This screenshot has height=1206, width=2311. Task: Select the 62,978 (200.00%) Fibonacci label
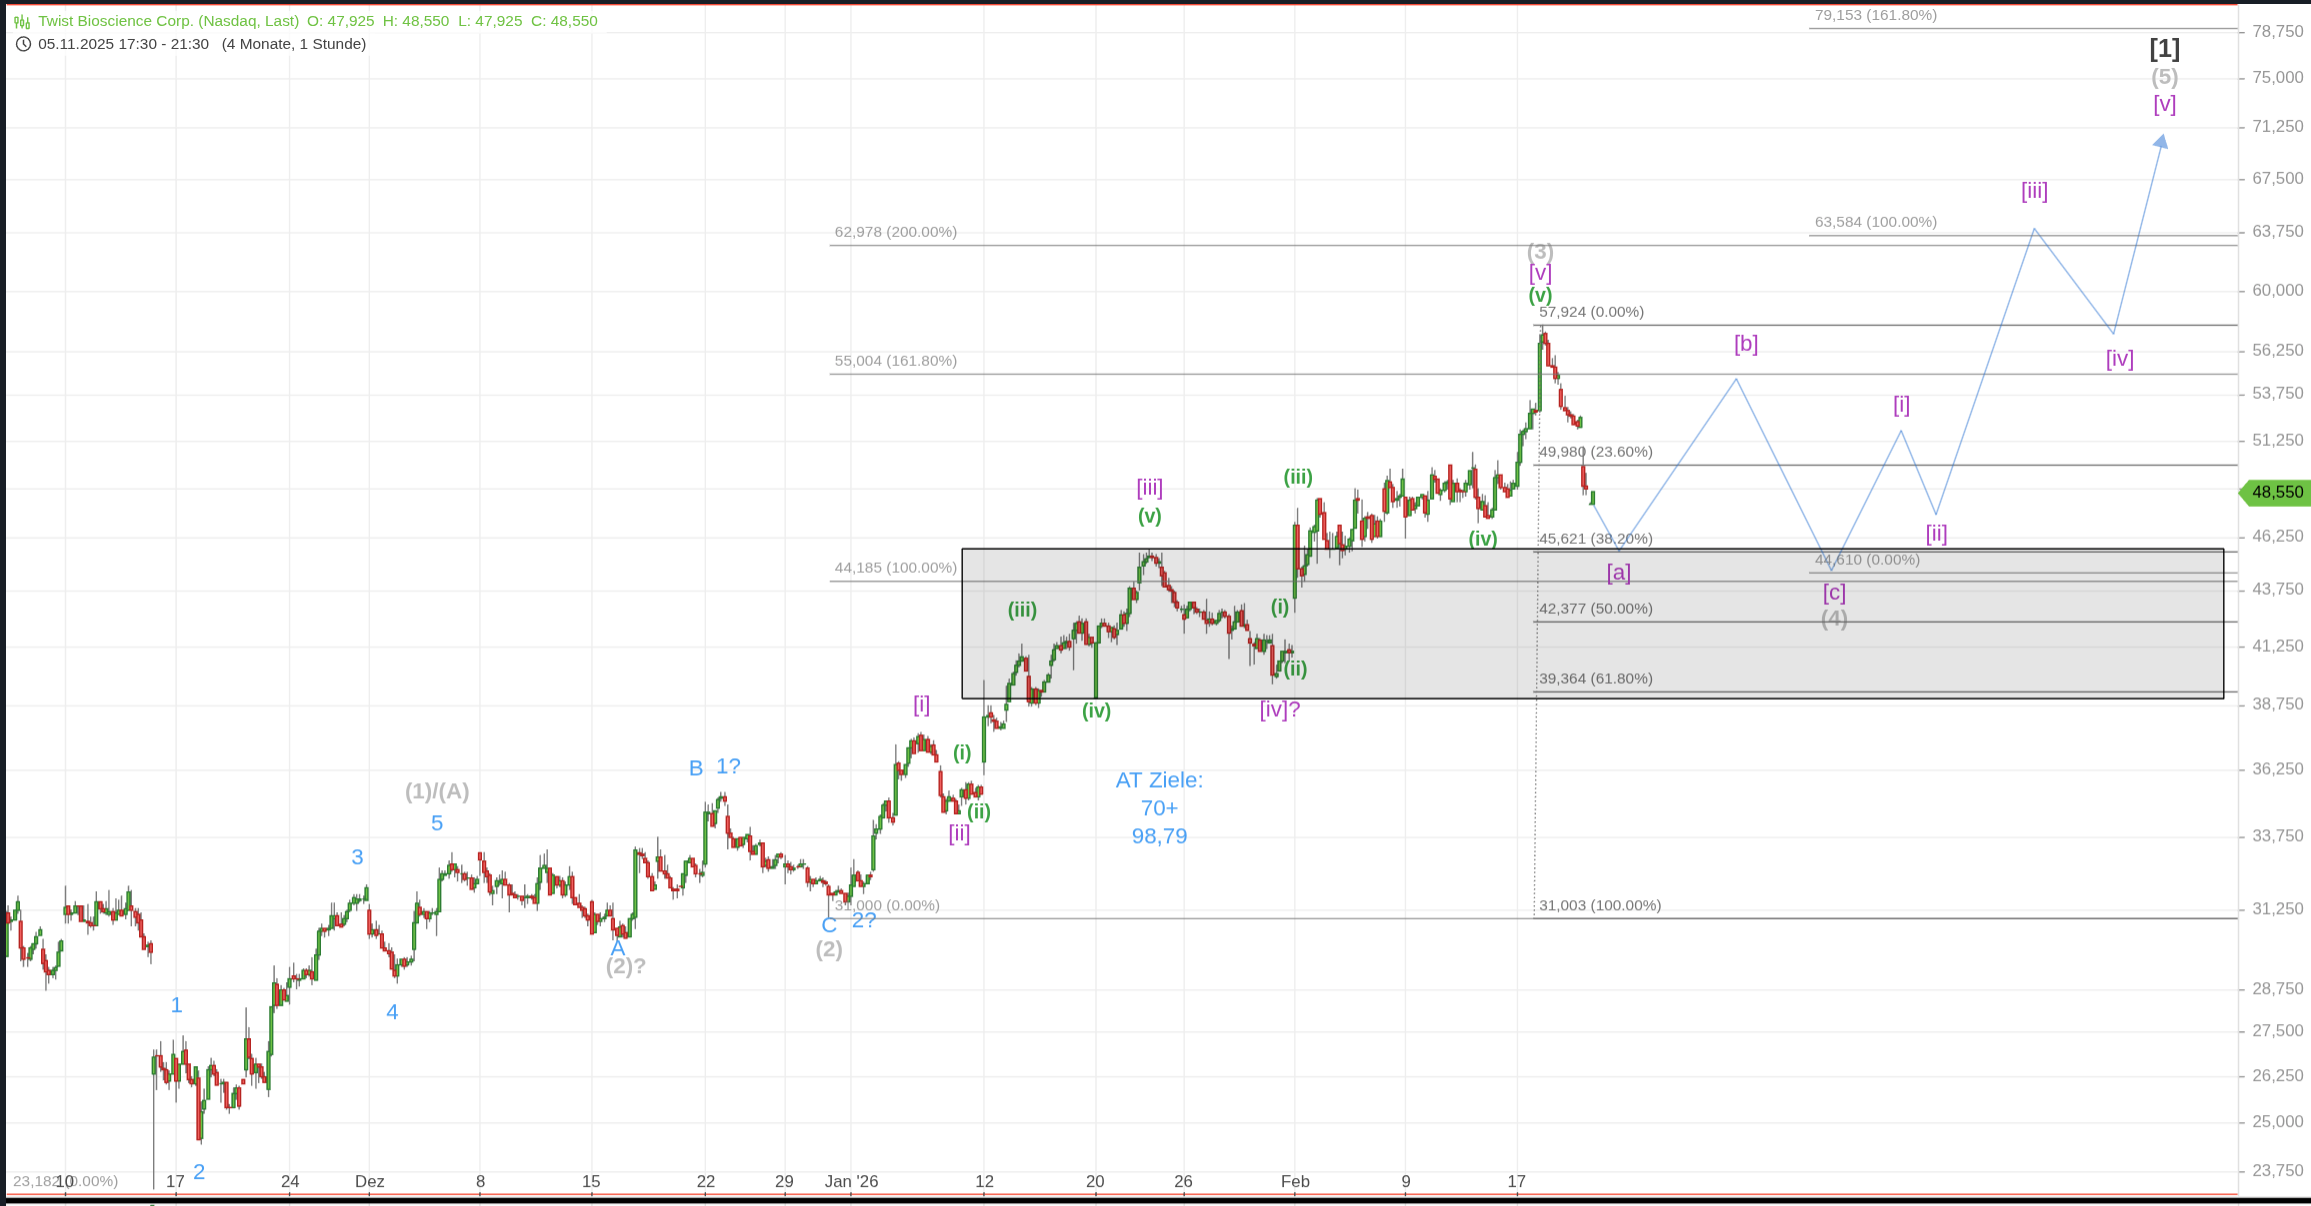895,232
